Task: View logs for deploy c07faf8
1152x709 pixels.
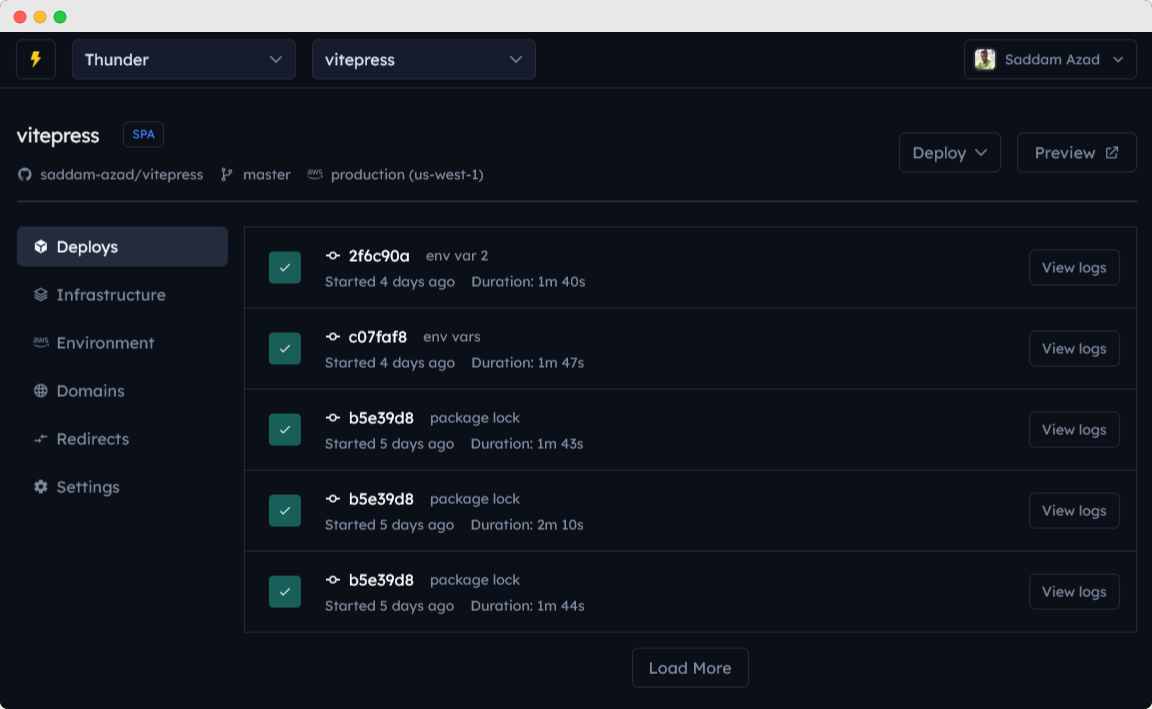Action: point(1074,348)
